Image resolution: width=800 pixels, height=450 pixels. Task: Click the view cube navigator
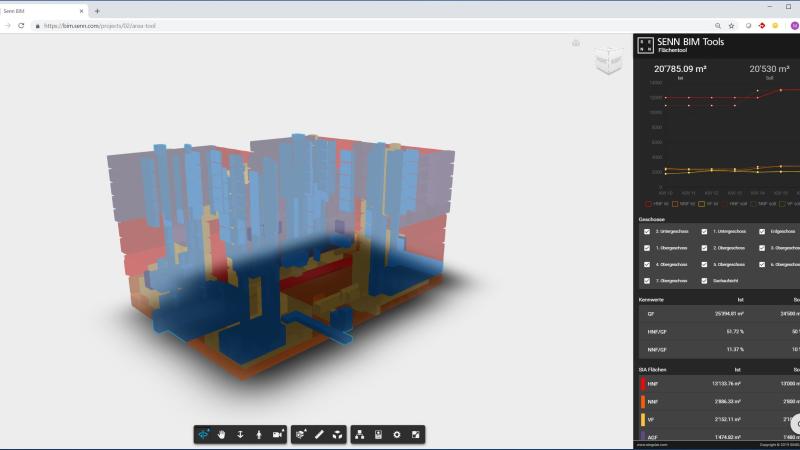tap(608, 61)
